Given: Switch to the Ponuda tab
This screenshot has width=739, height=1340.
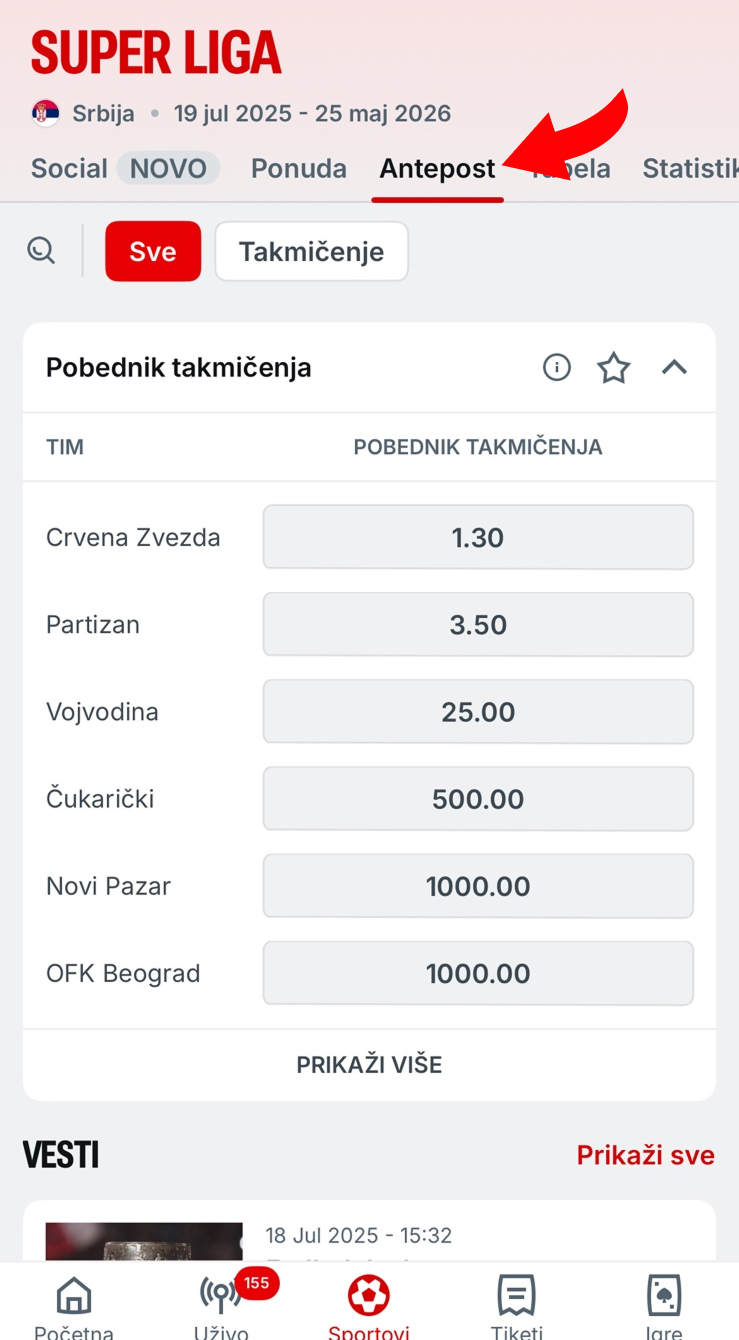Looking at the screenshot, I should click(x=299, y=168).
